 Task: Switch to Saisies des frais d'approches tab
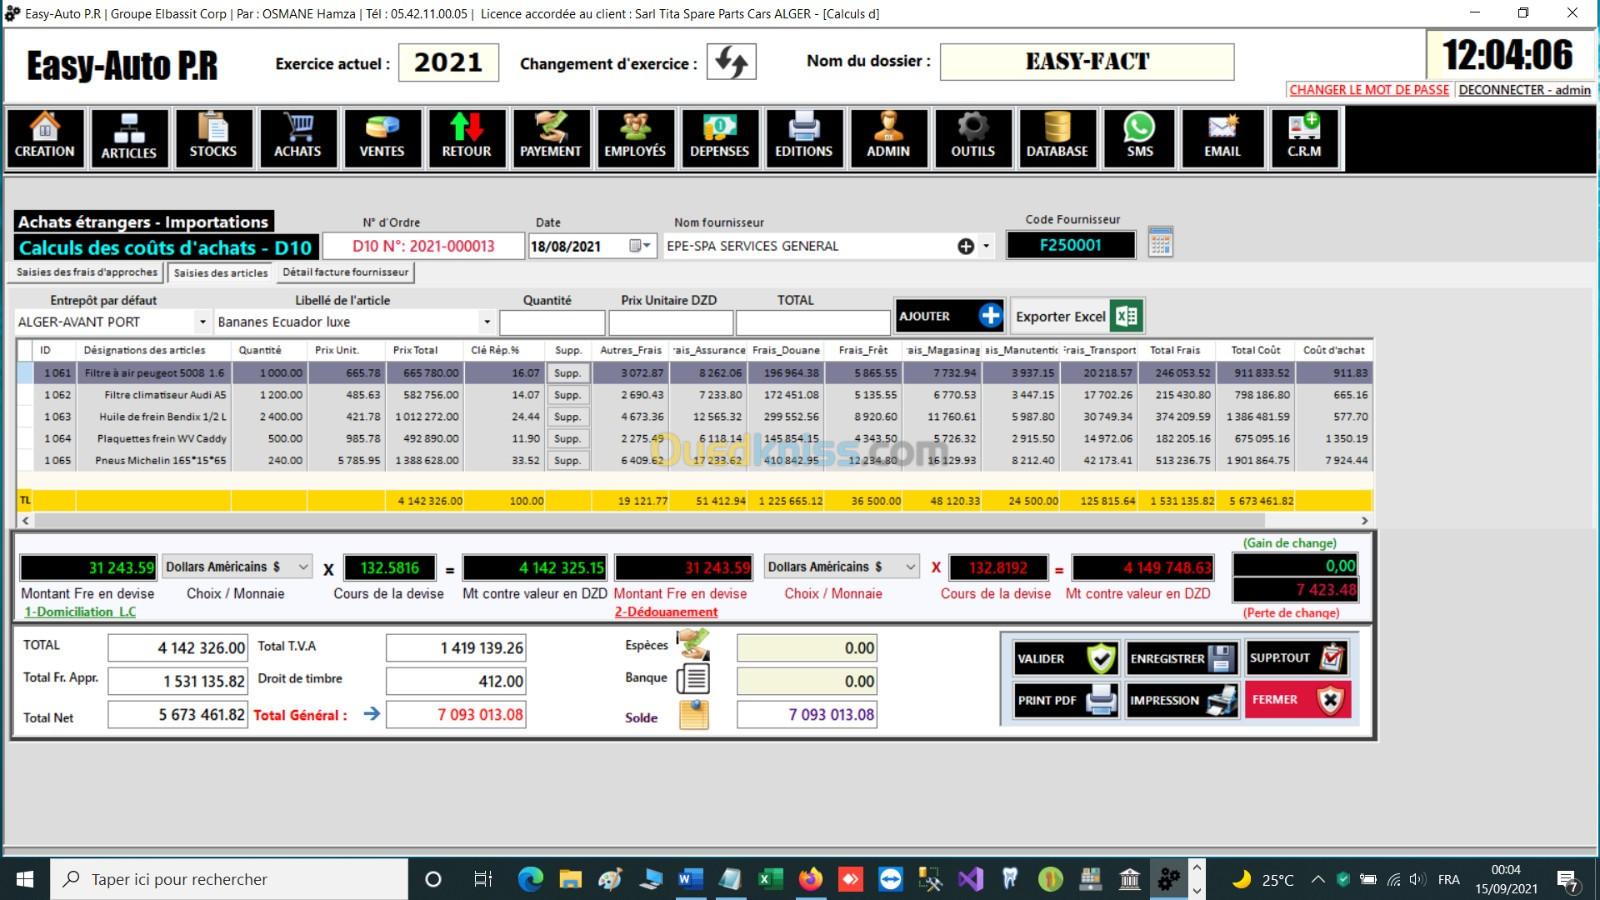[x=87, y=272]
